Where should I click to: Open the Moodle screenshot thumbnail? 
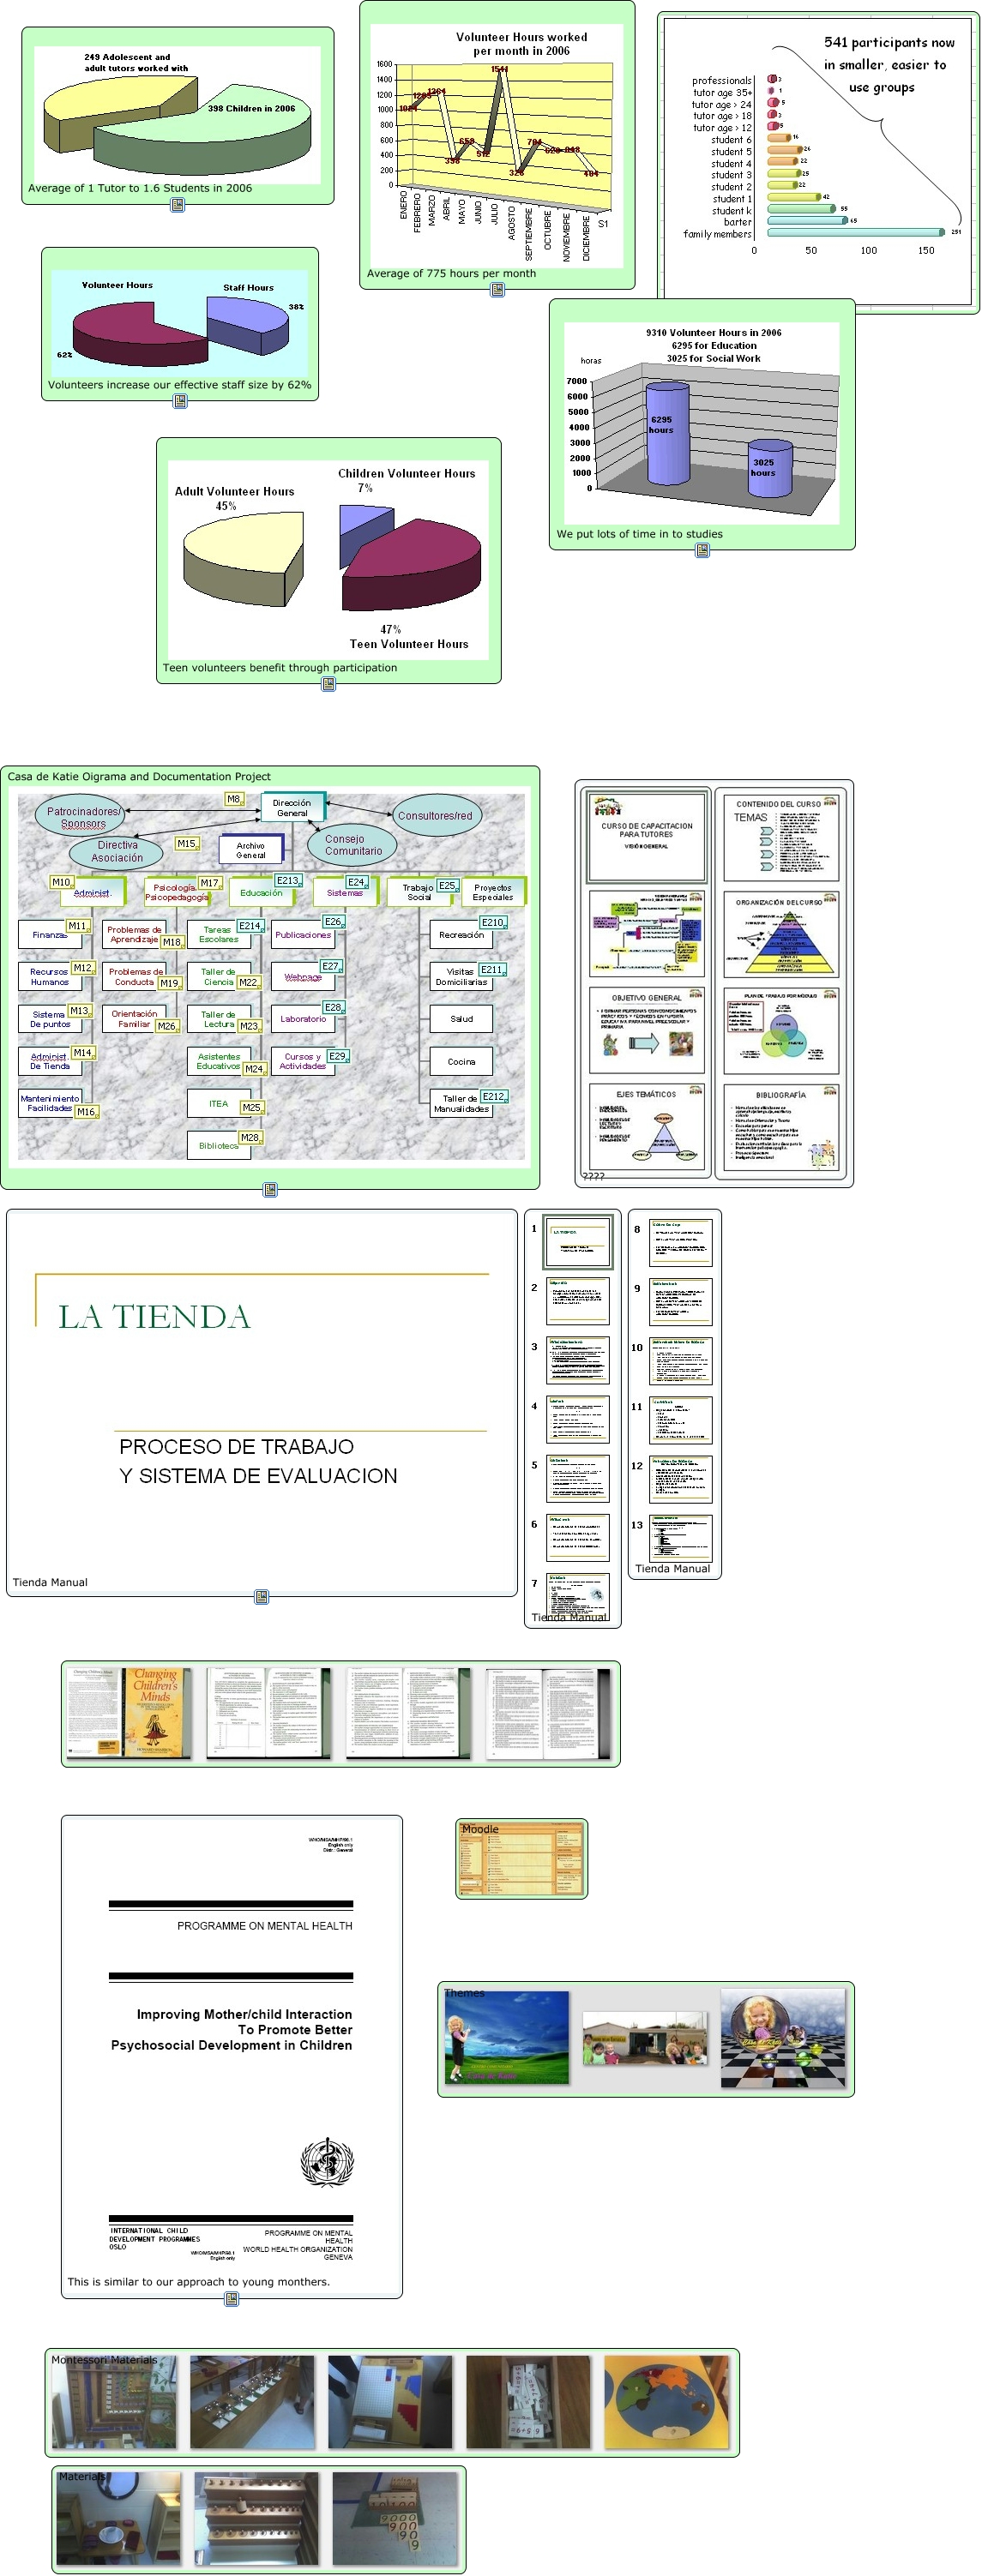pyautogui.click(x=521, y=1860)
